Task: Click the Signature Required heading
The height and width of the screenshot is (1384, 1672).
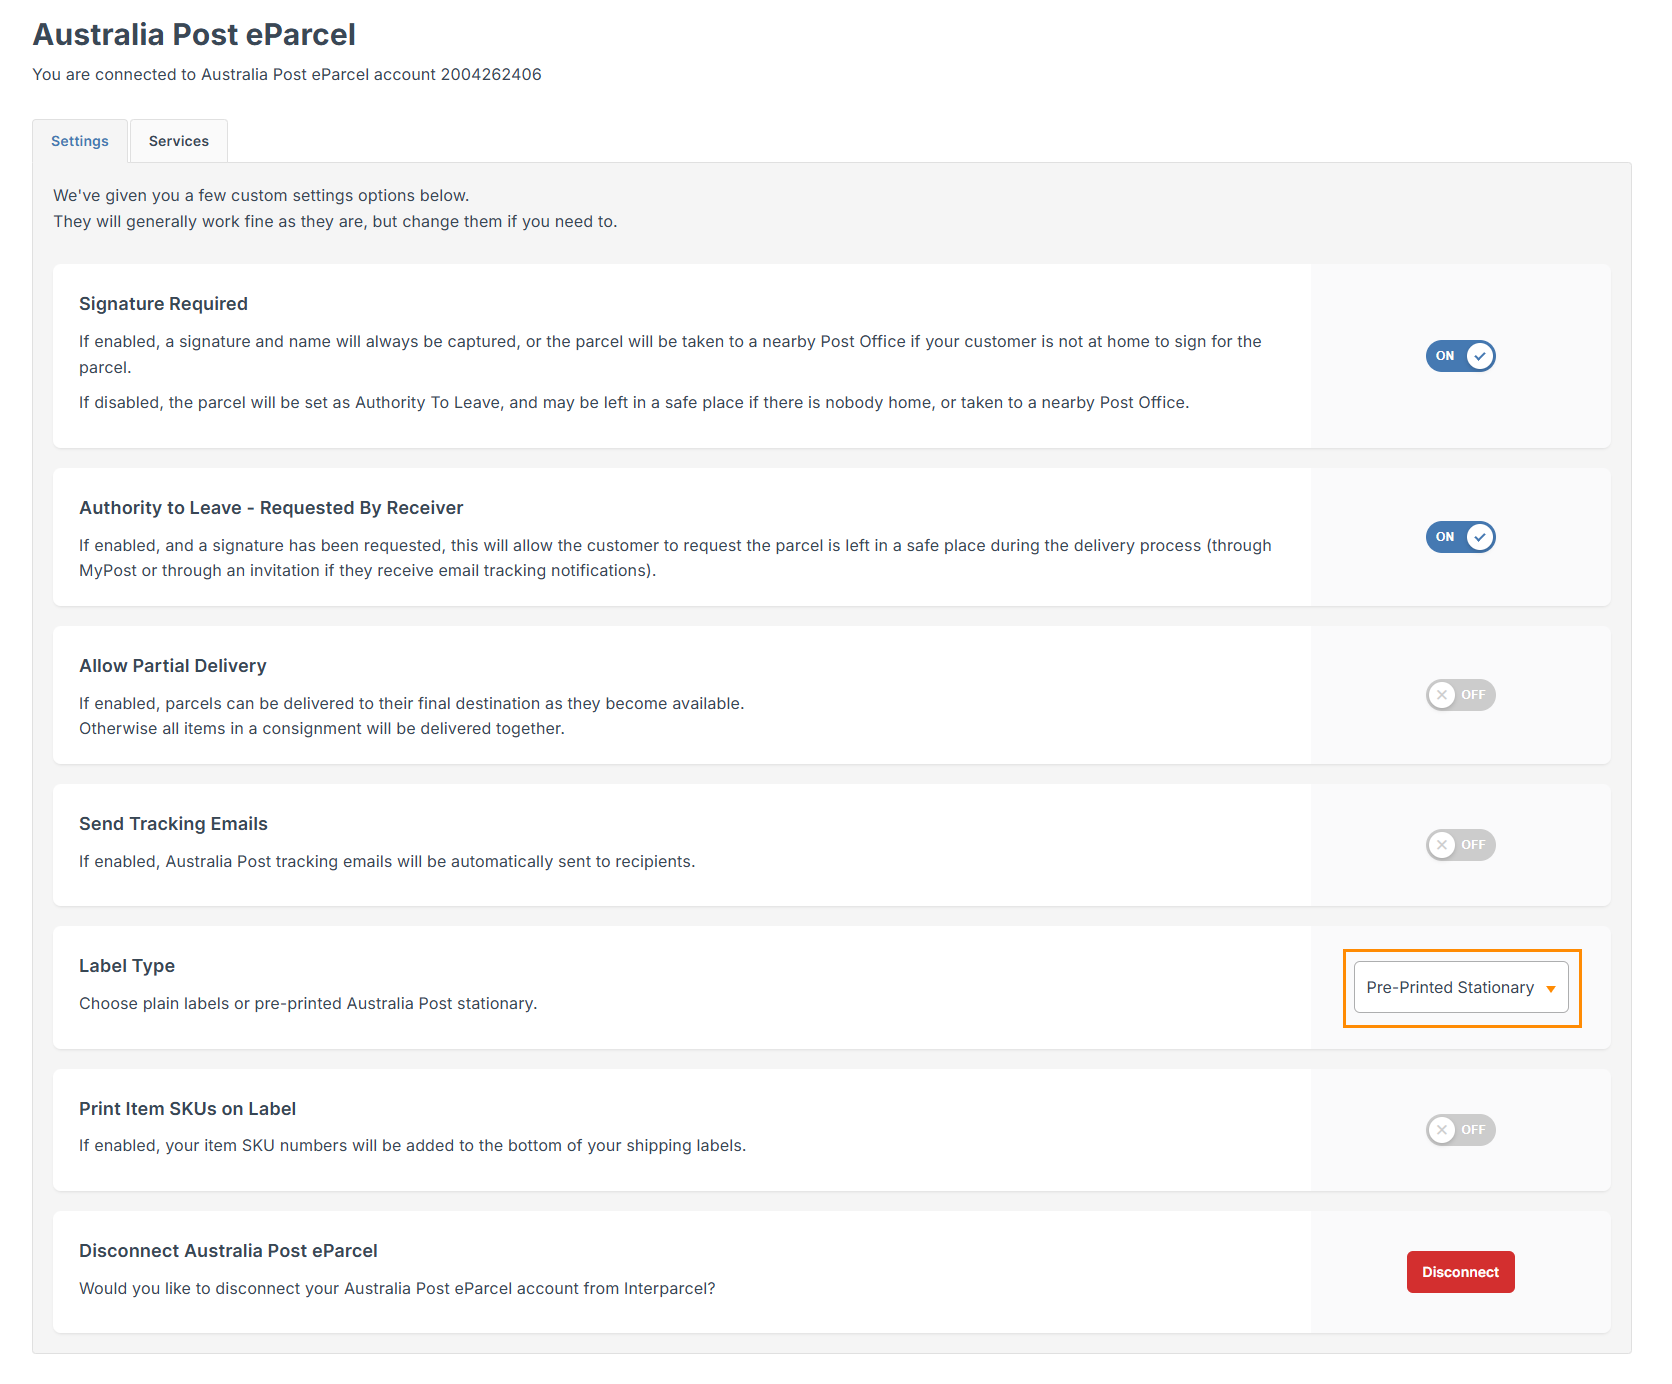Action: click(163, 304)
